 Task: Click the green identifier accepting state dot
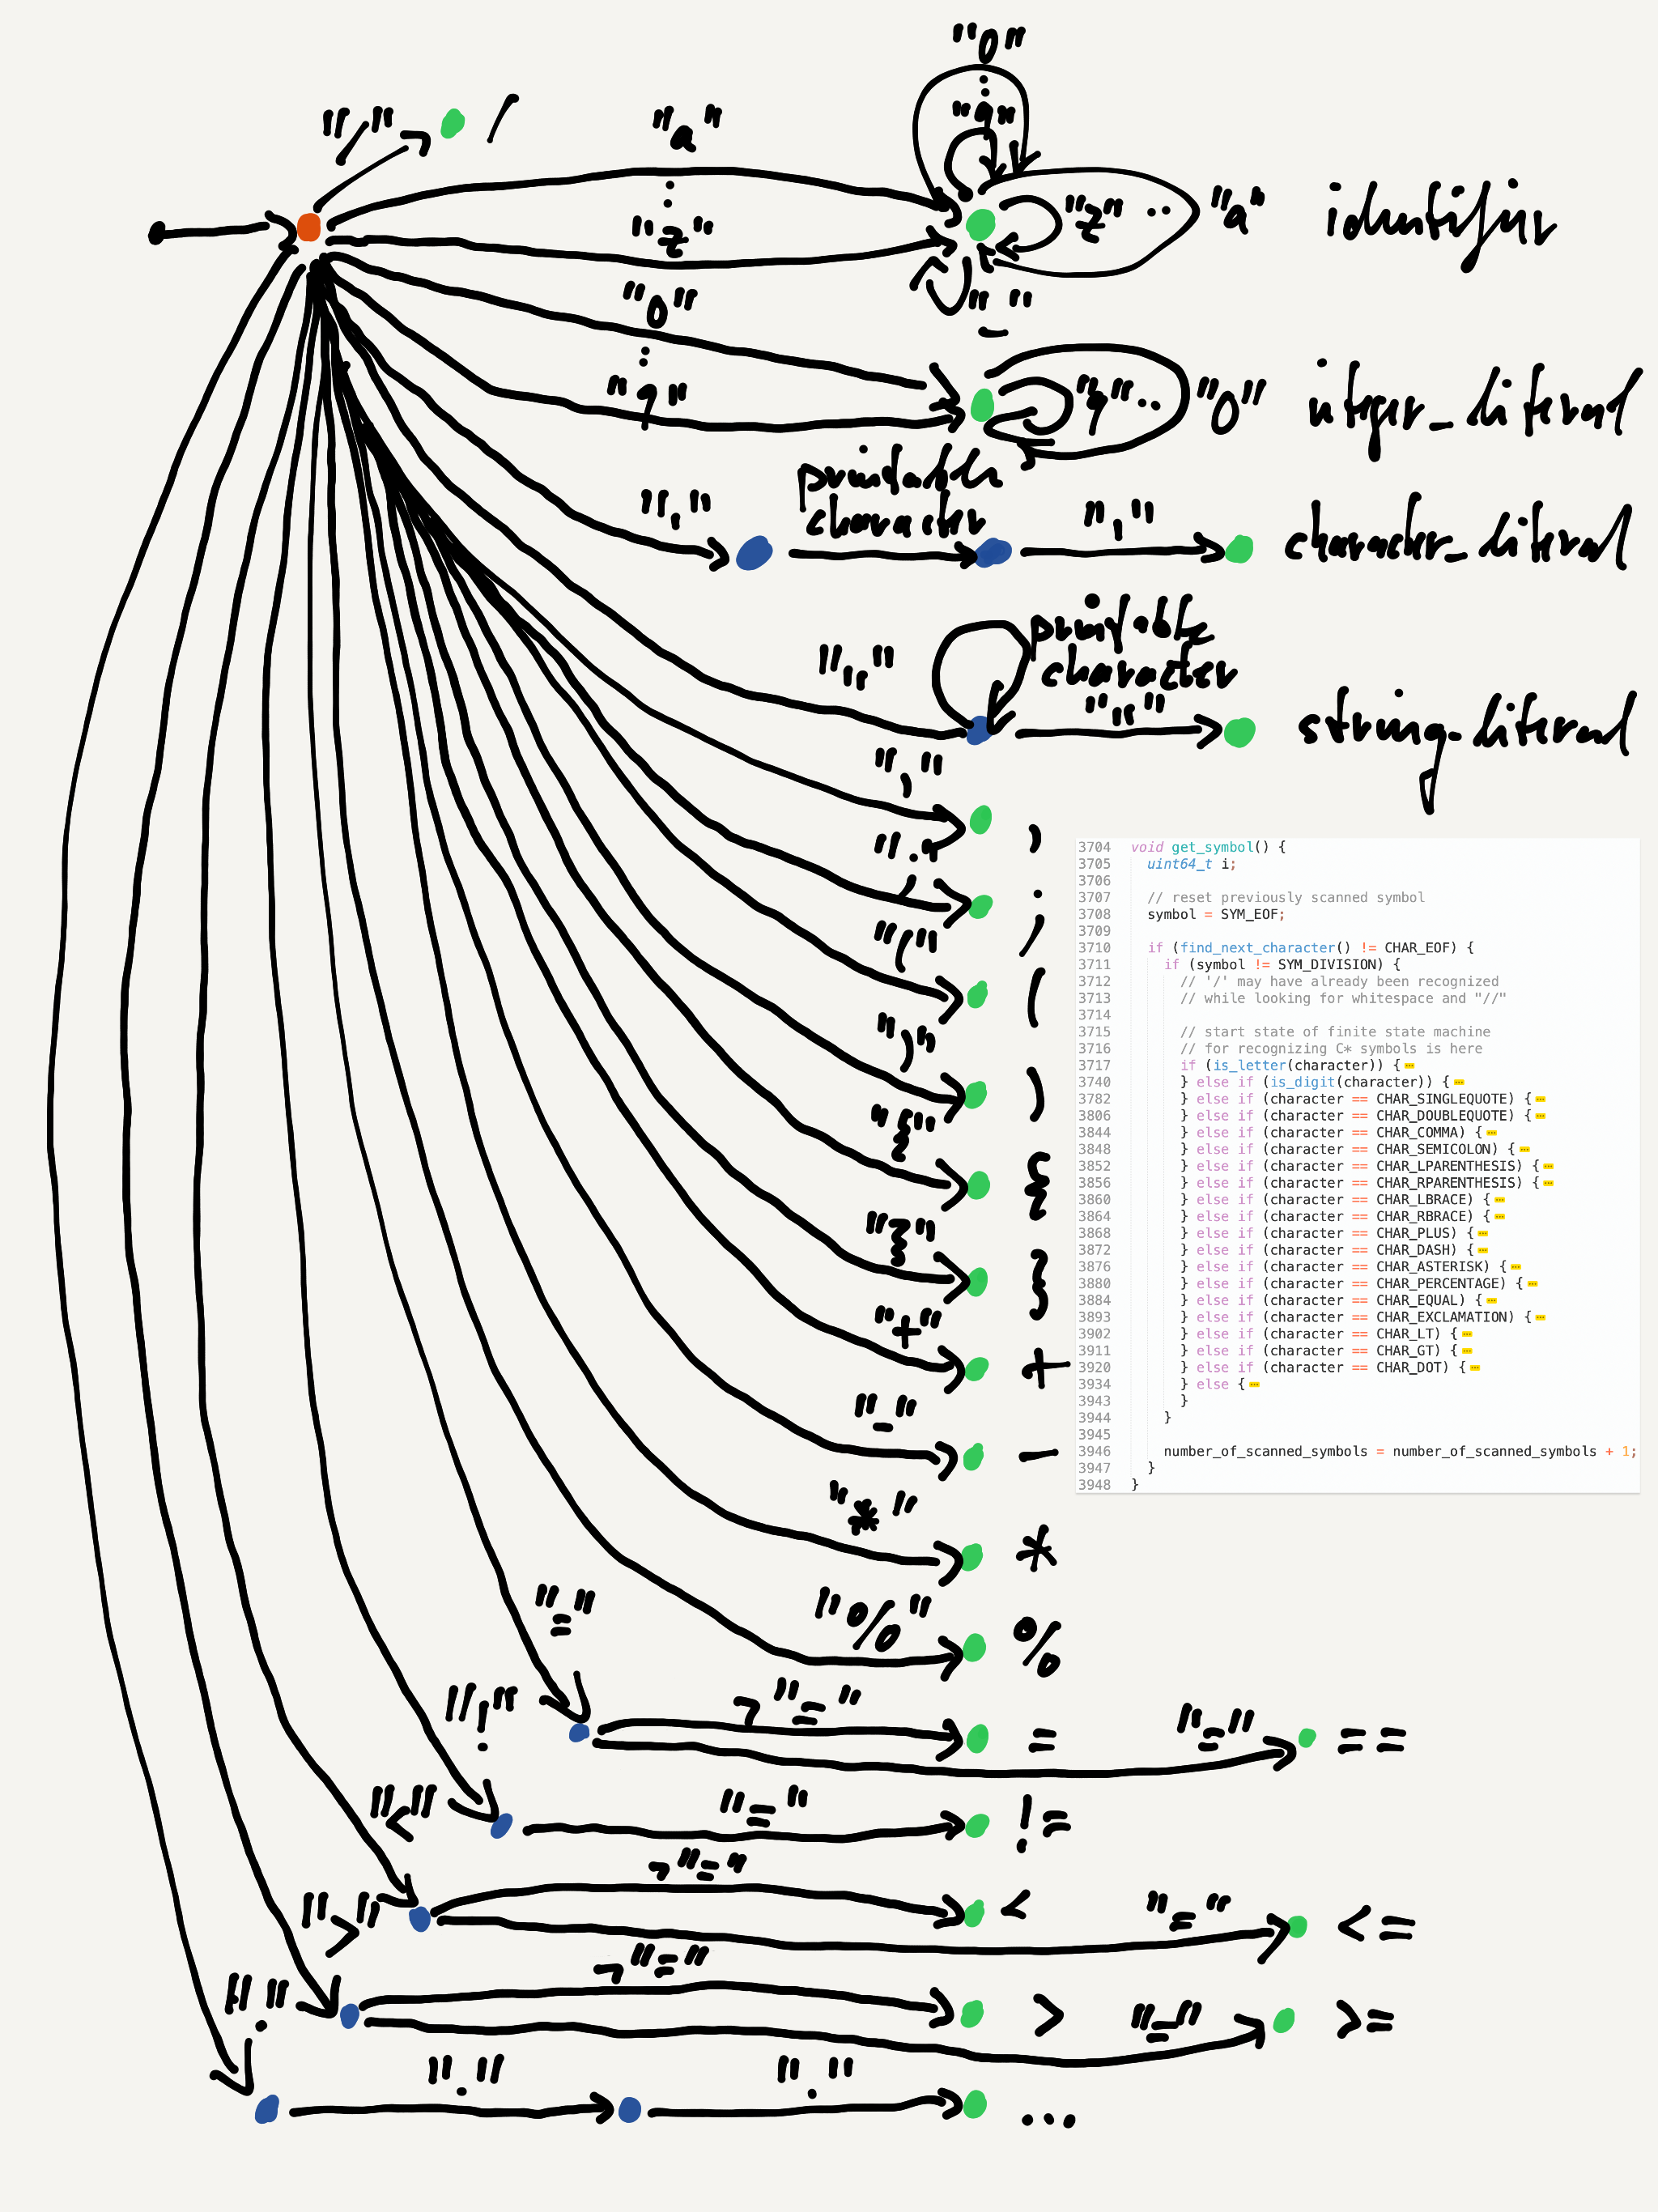coord(981,224)
